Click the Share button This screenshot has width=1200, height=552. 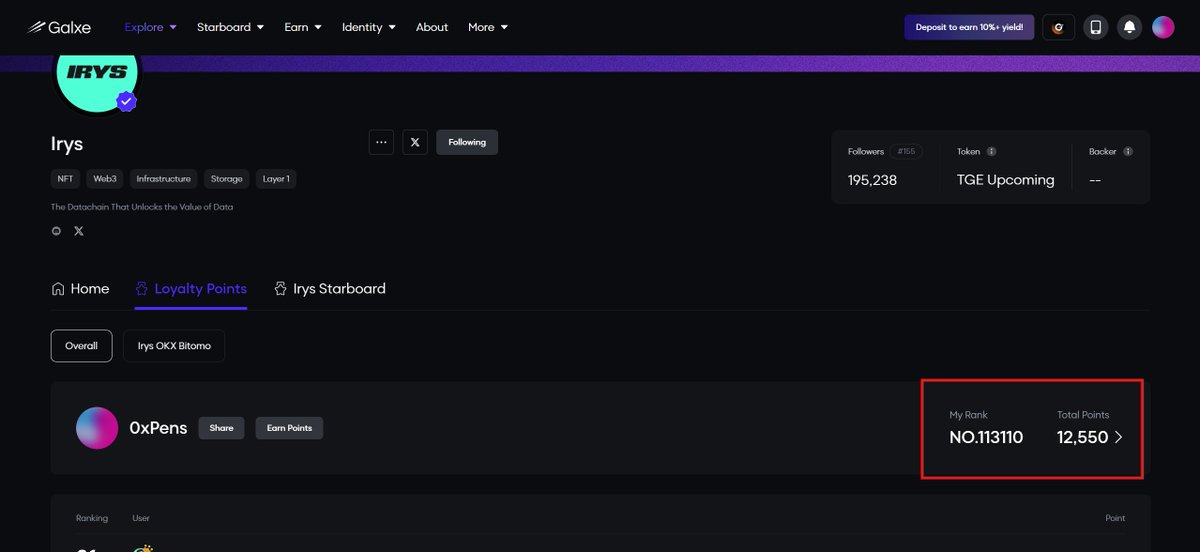point(221,428)
